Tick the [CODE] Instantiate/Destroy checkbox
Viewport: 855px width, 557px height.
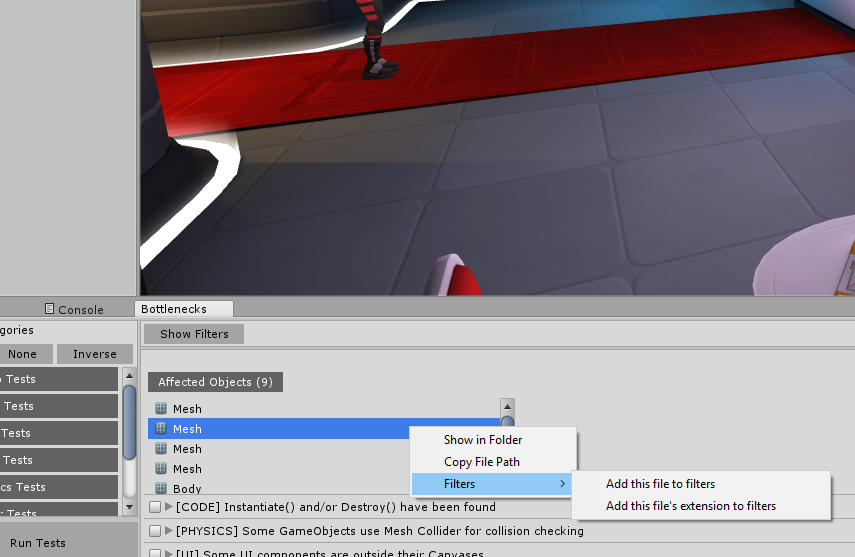click(x=155, y=507)
